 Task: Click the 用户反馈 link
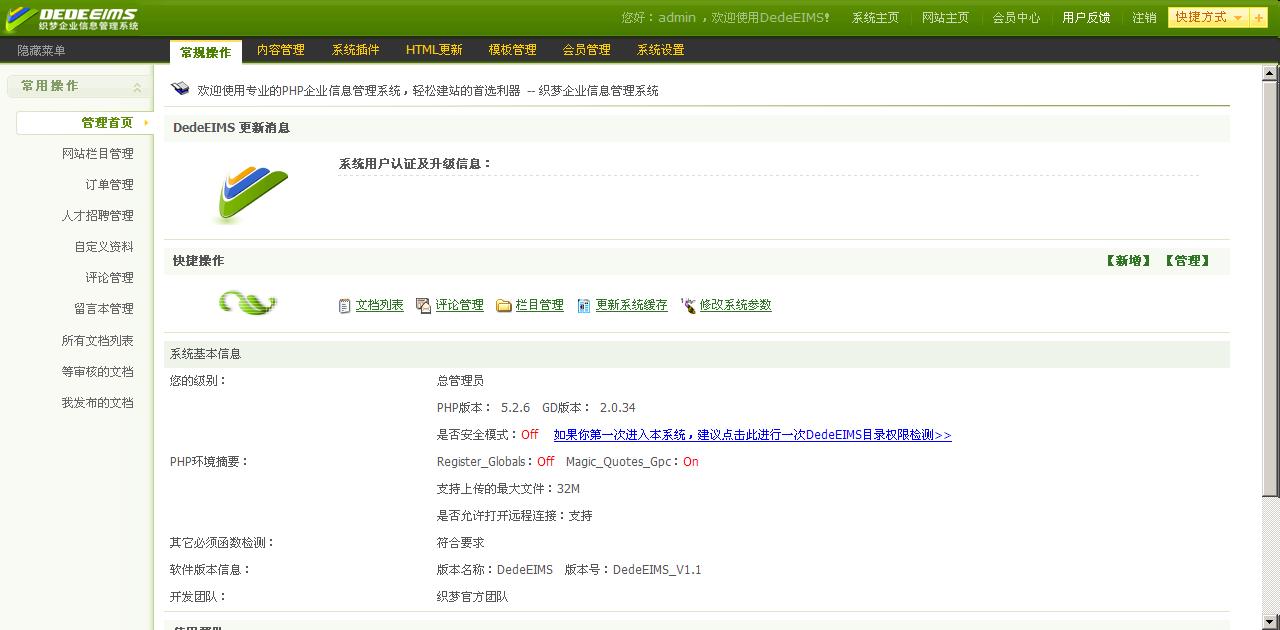(x=1086, y=18)
